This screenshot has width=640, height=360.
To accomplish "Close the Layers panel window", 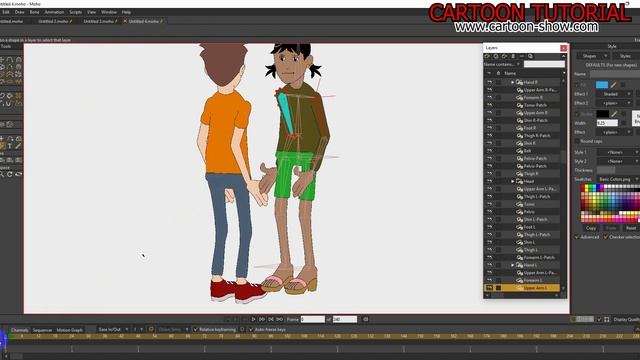I will coord(563,48).
